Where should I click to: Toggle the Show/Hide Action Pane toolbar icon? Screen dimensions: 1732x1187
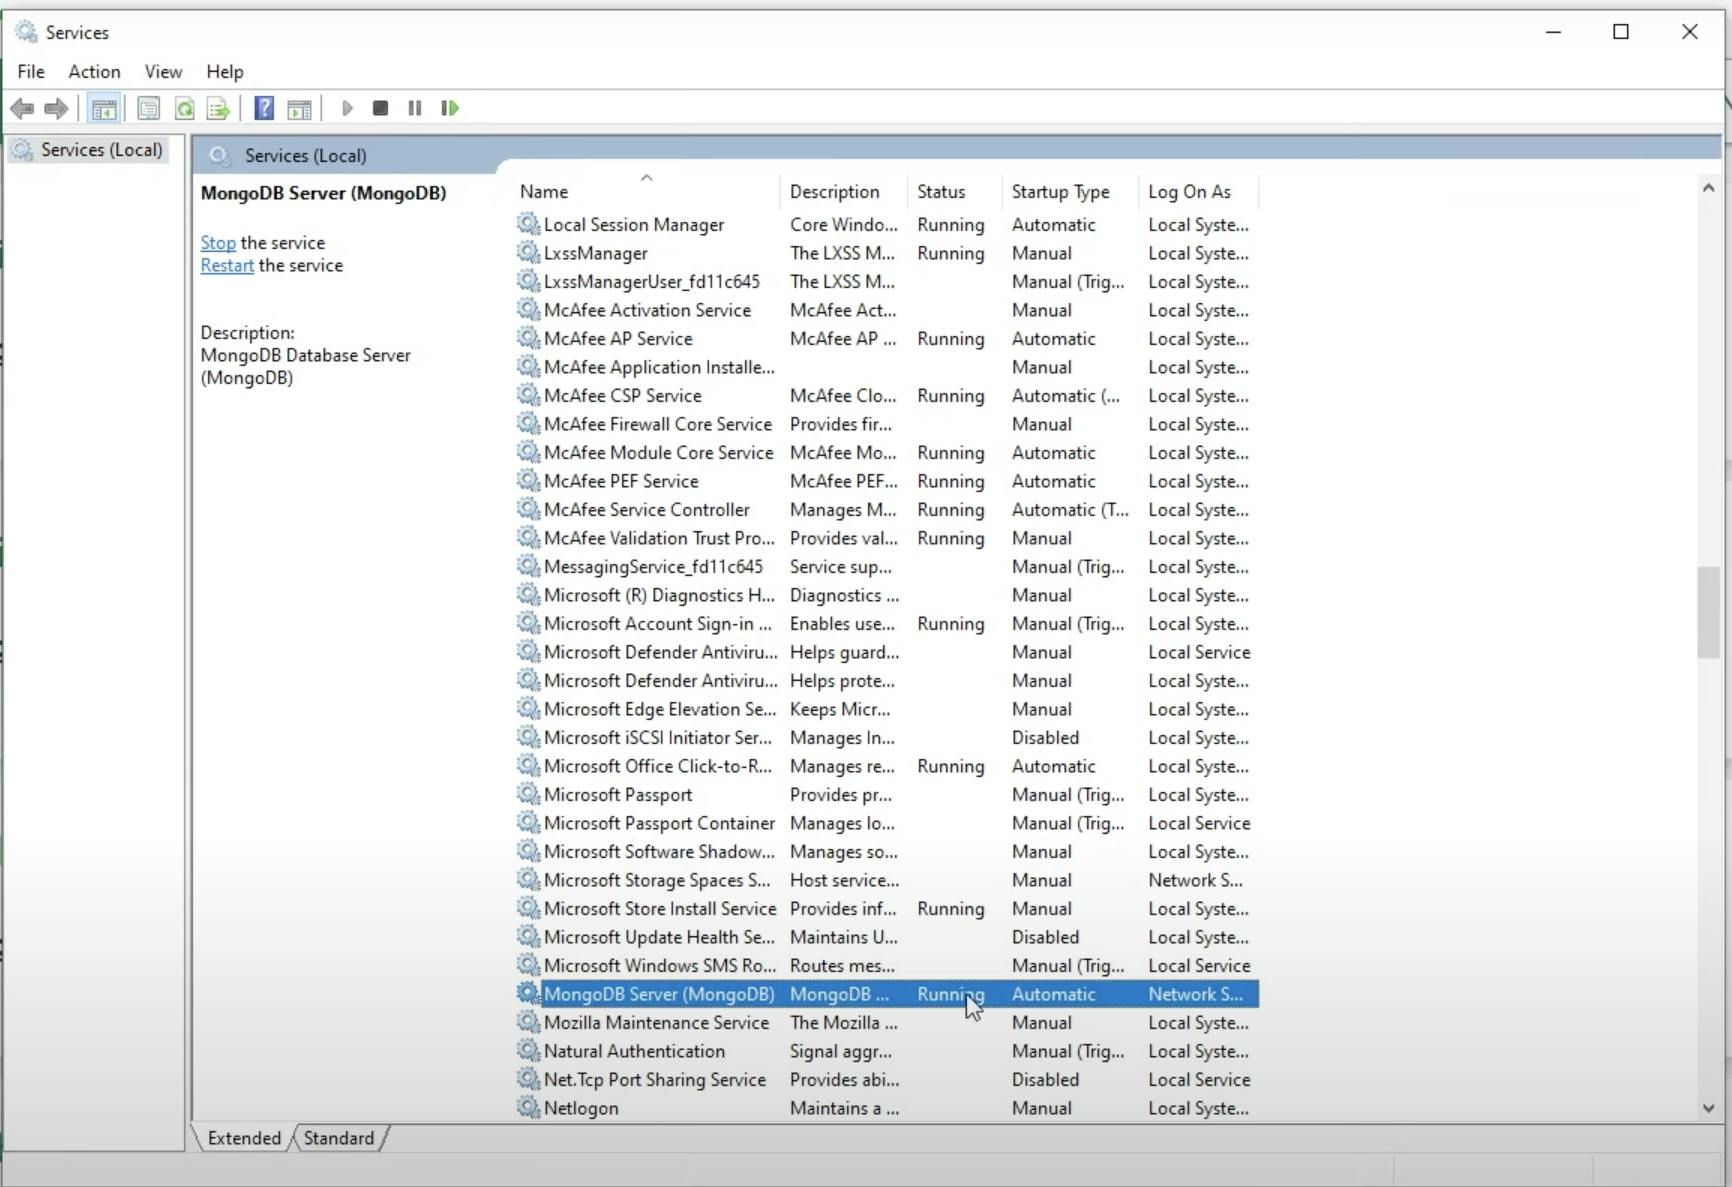tap(299, 108)
